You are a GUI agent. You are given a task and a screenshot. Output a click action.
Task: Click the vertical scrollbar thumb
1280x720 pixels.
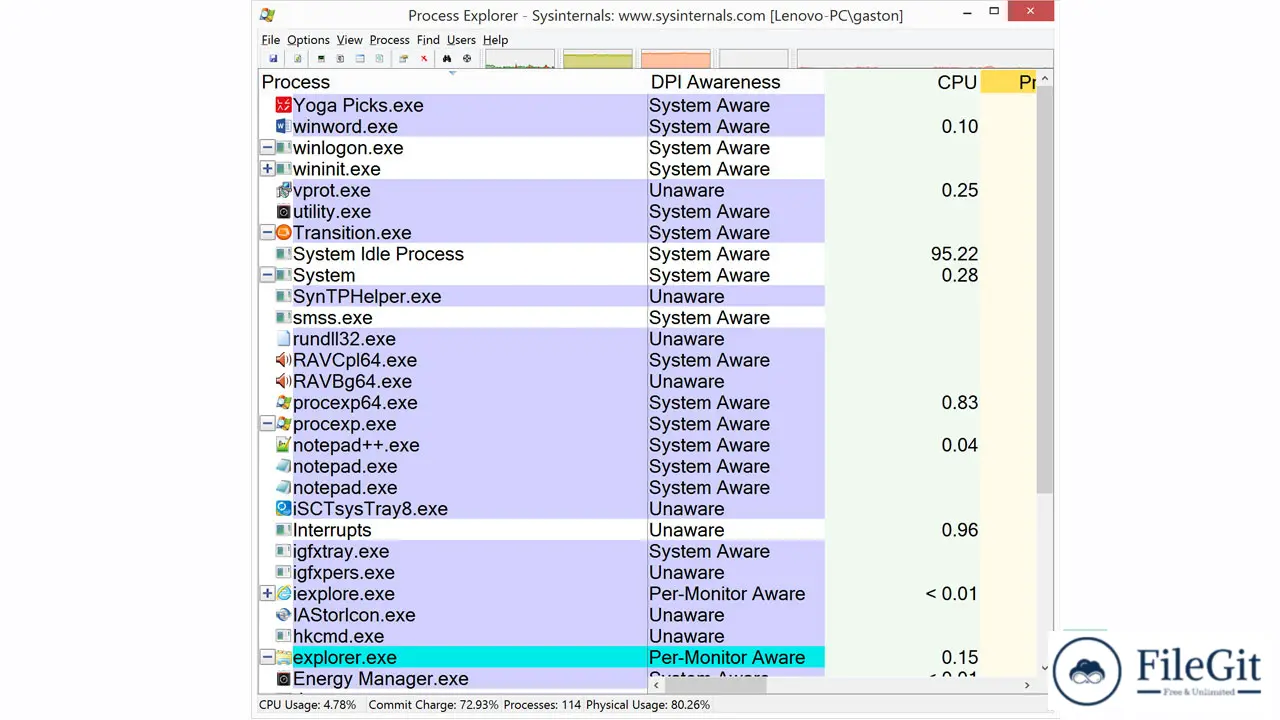[x=1044, y=291]
